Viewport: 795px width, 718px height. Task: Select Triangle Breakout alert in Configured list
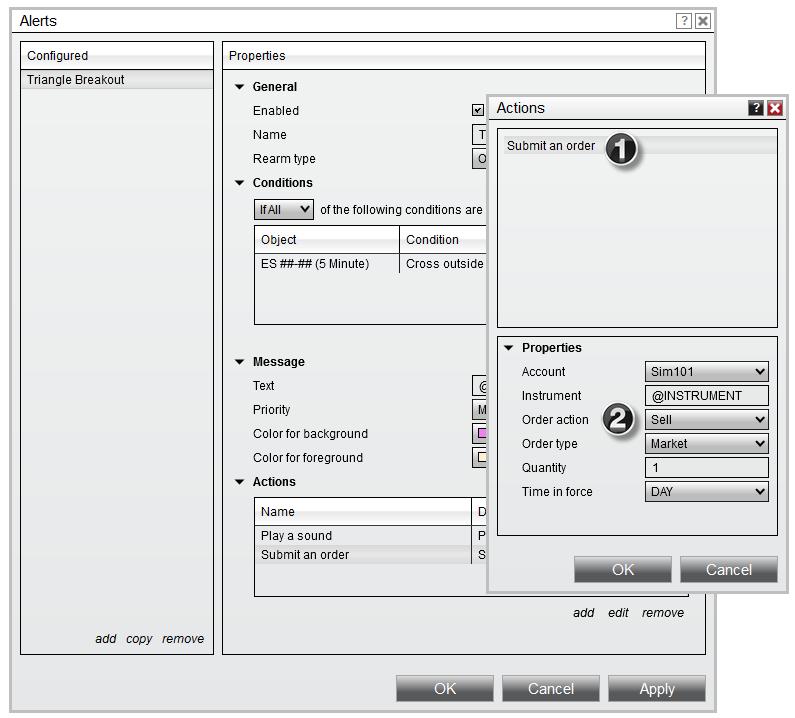[116, 80]
